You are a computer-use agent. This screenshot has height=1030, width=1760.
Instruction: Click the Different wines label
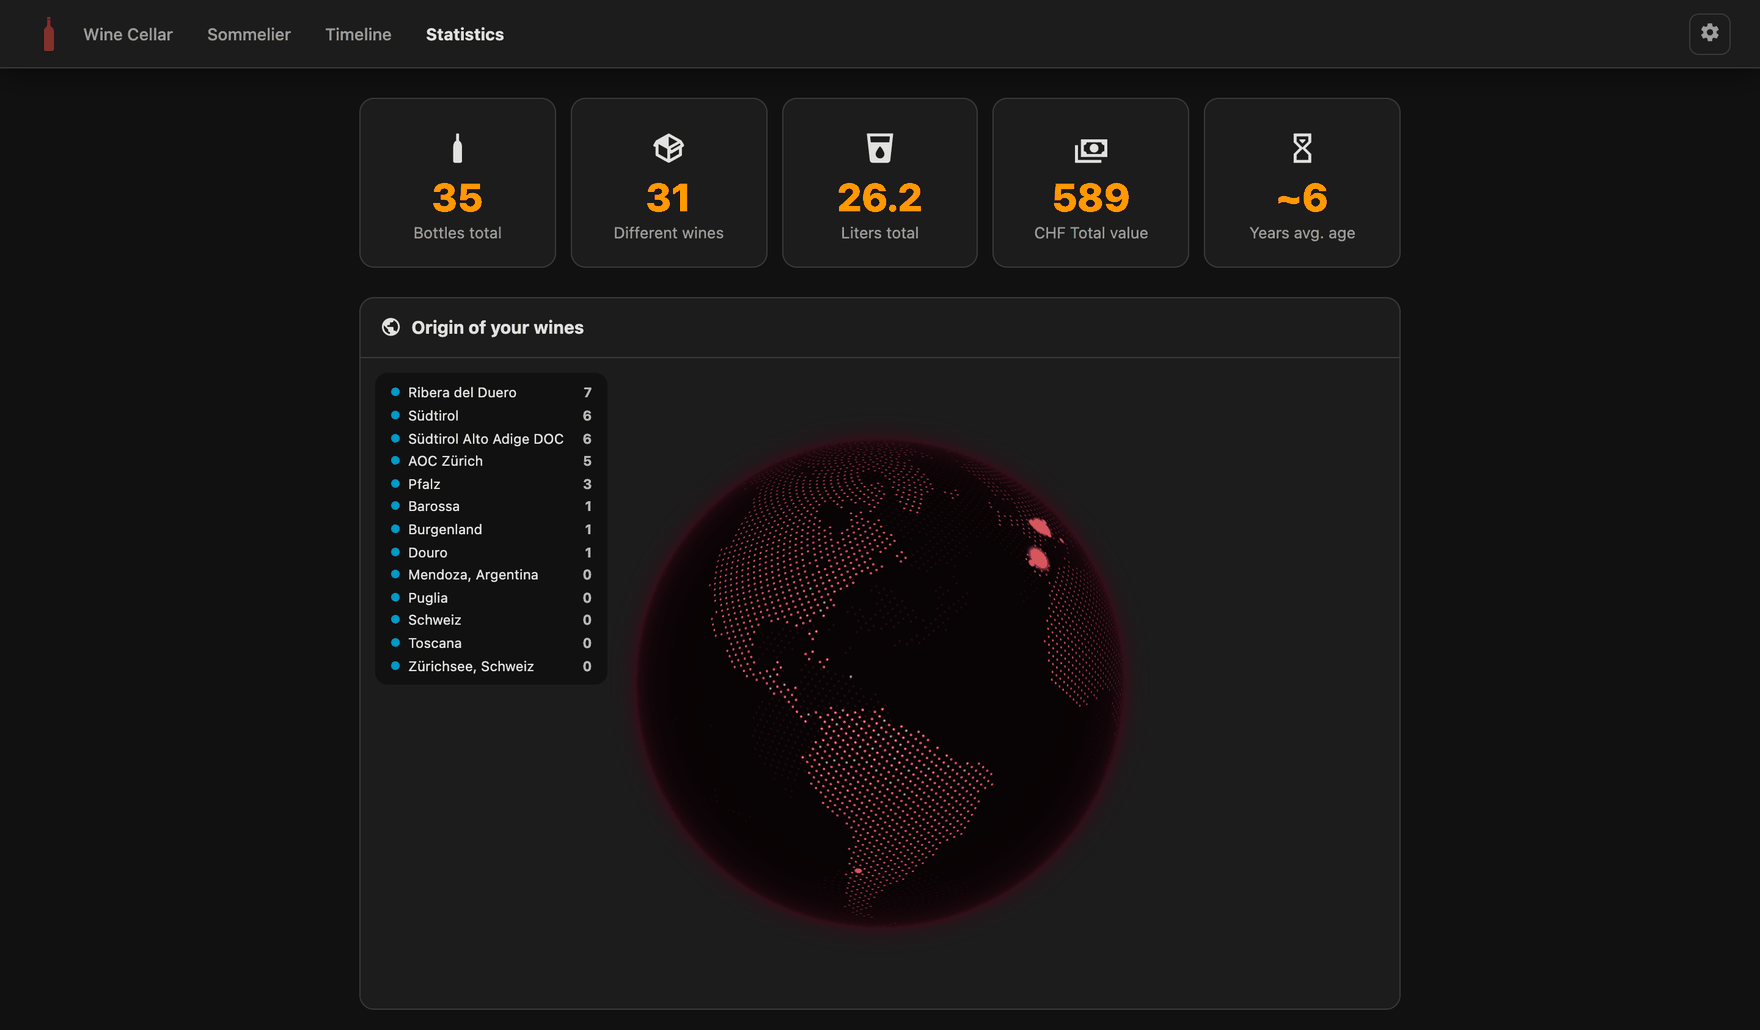668,233
